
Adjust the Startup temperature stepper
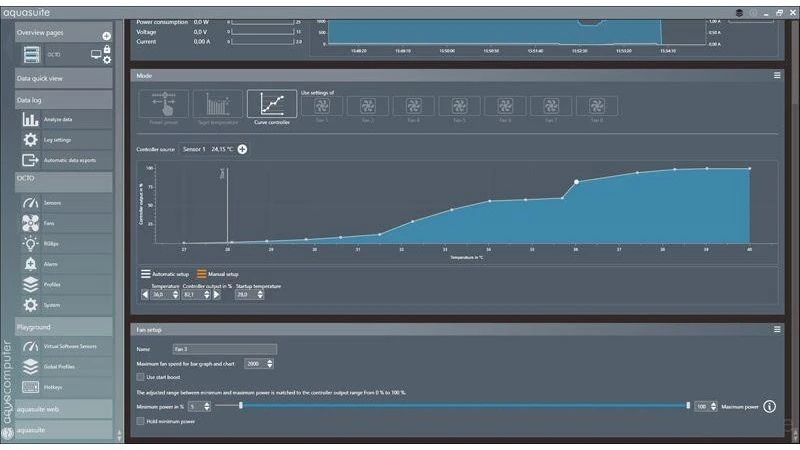tap(260, 294)
